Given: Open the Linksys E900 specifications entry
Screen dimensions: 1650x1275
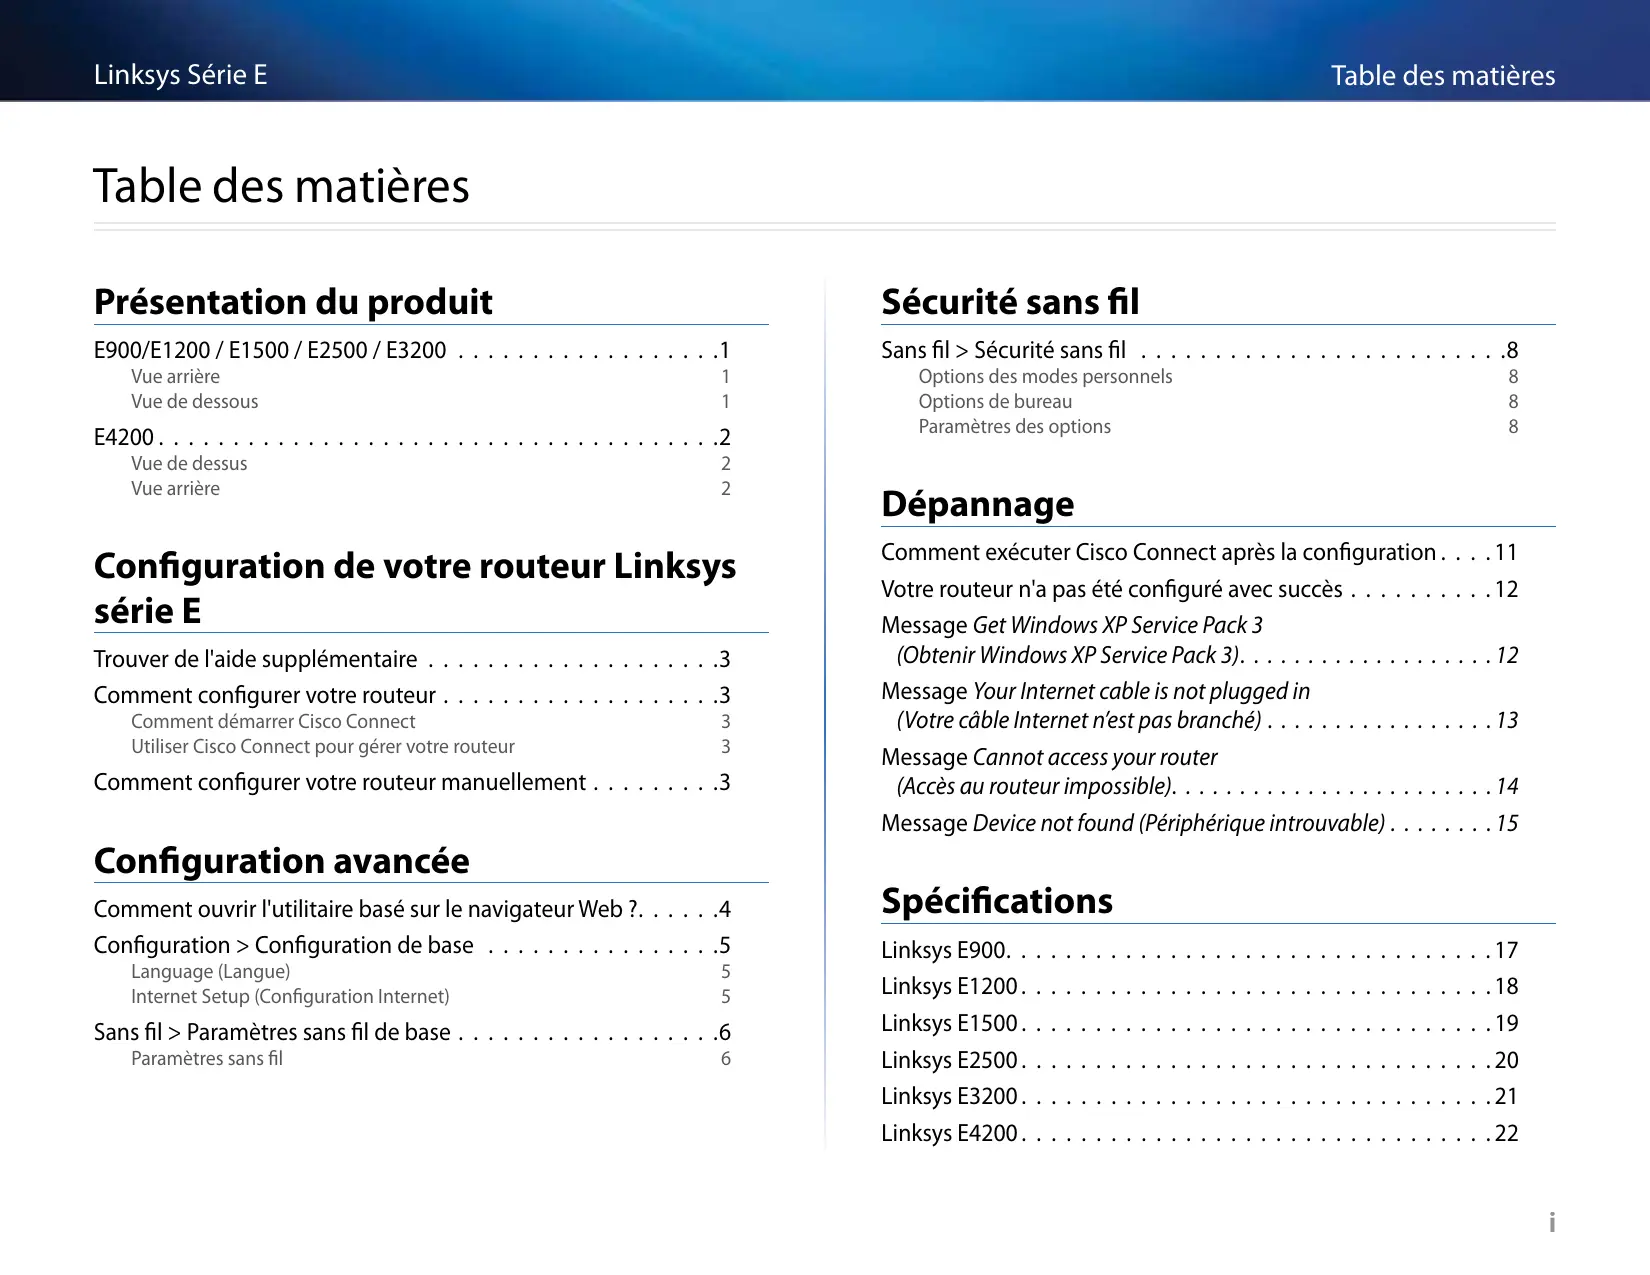Looking at the screenshot, I should [945, 951].
